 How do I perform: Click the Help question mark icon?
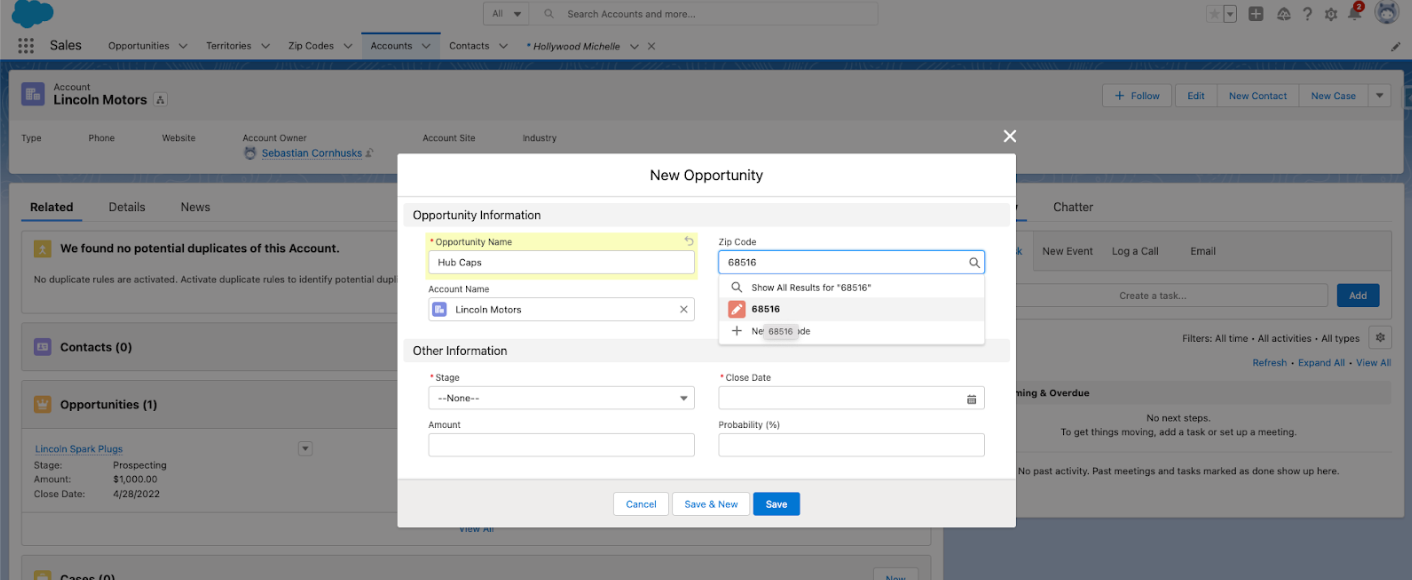click(x=1307, y=14)
